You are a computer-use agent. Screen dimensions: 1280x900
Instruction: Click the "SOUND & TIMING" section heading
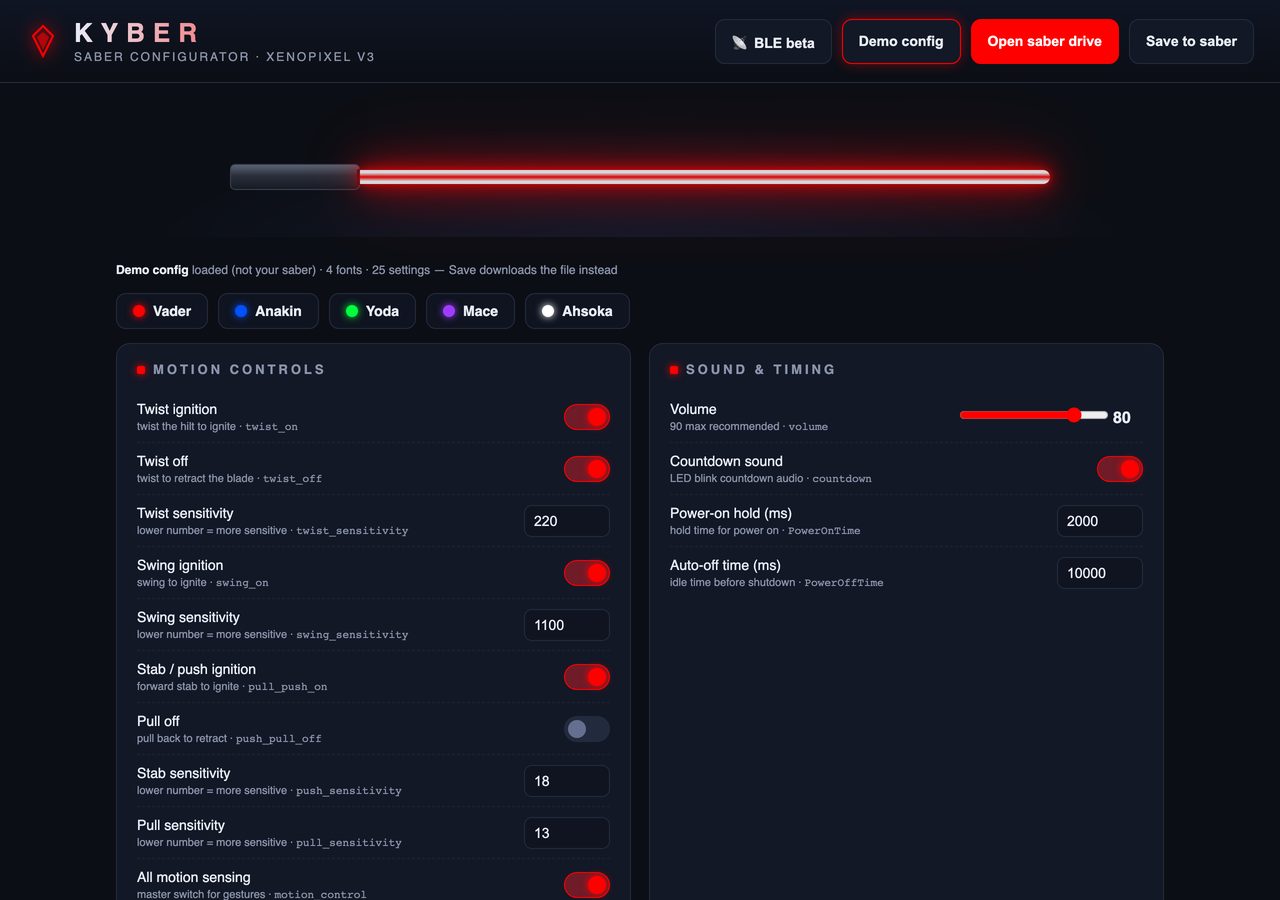click(x=761, y=369)
